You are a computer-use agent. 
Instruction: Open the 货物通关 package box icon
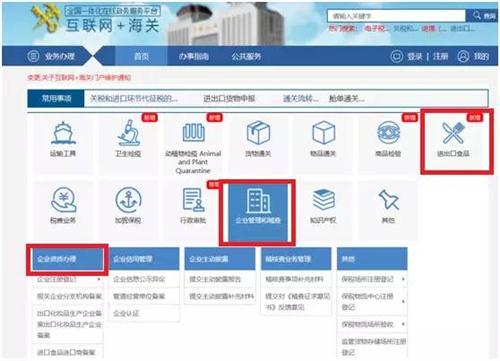click(258, 133)
